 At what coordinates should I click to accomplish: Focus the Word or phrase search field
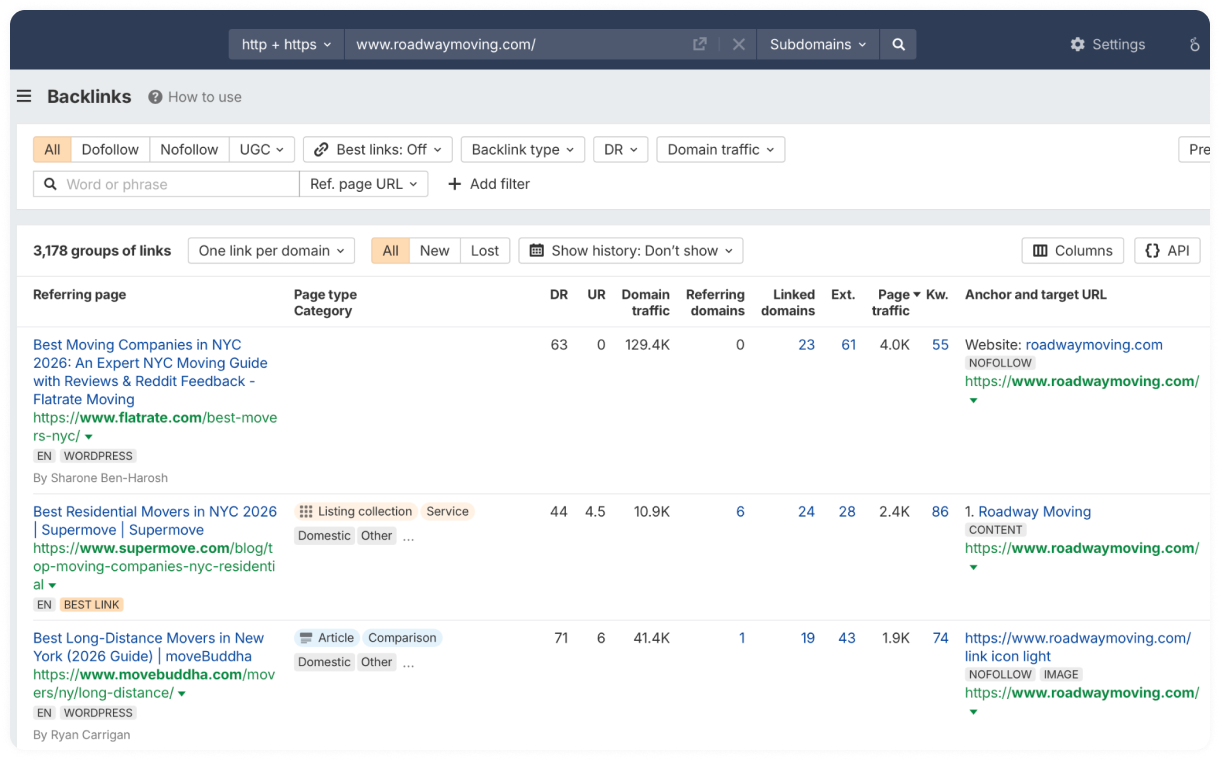click(166, 184)
